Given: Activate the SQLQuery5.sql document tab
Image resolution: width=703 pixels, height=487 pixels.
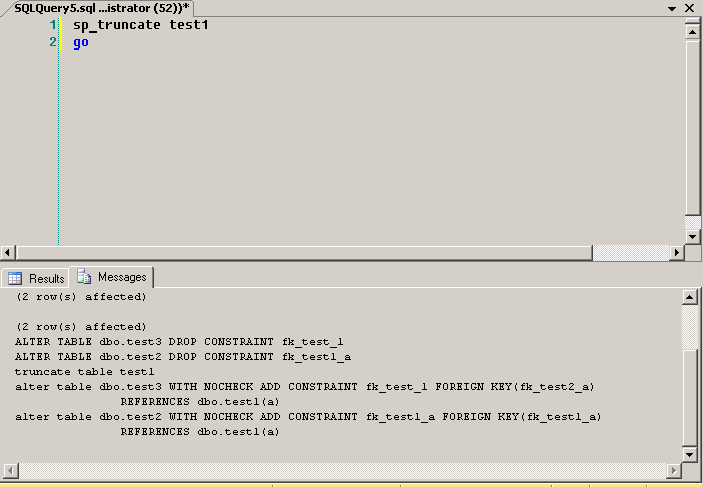Looking at the screenshot, I should 101,7.
